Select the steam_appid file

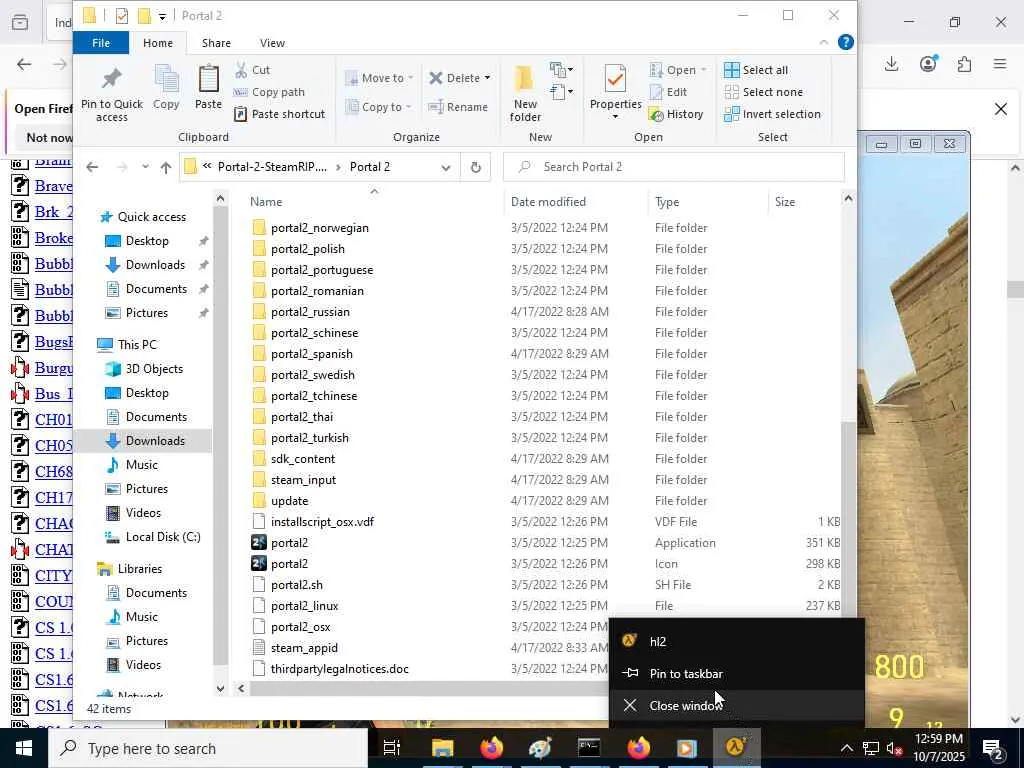(304, 648)
